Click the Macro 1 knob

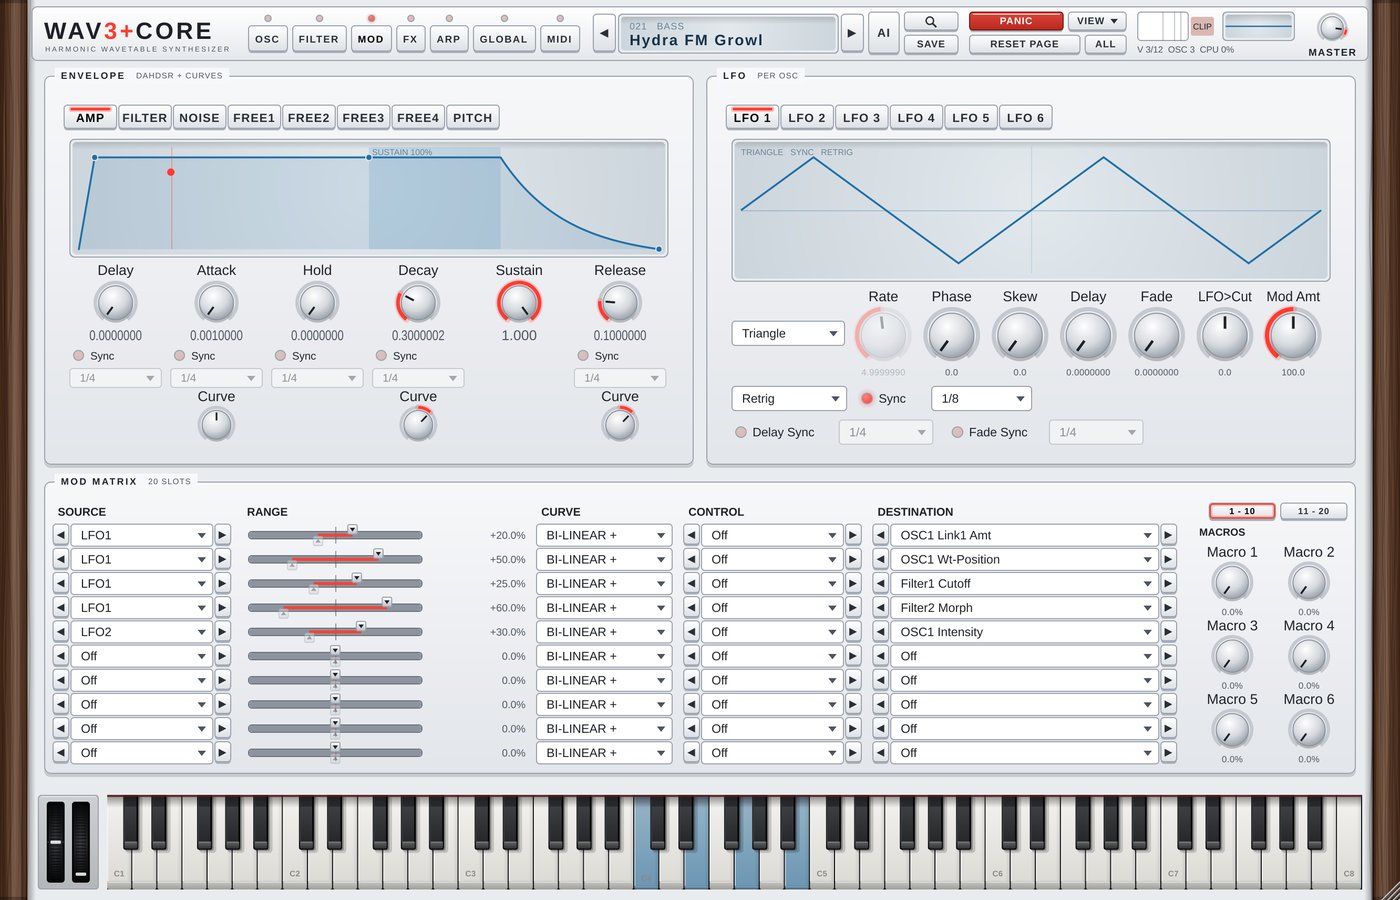(1232, 583)
